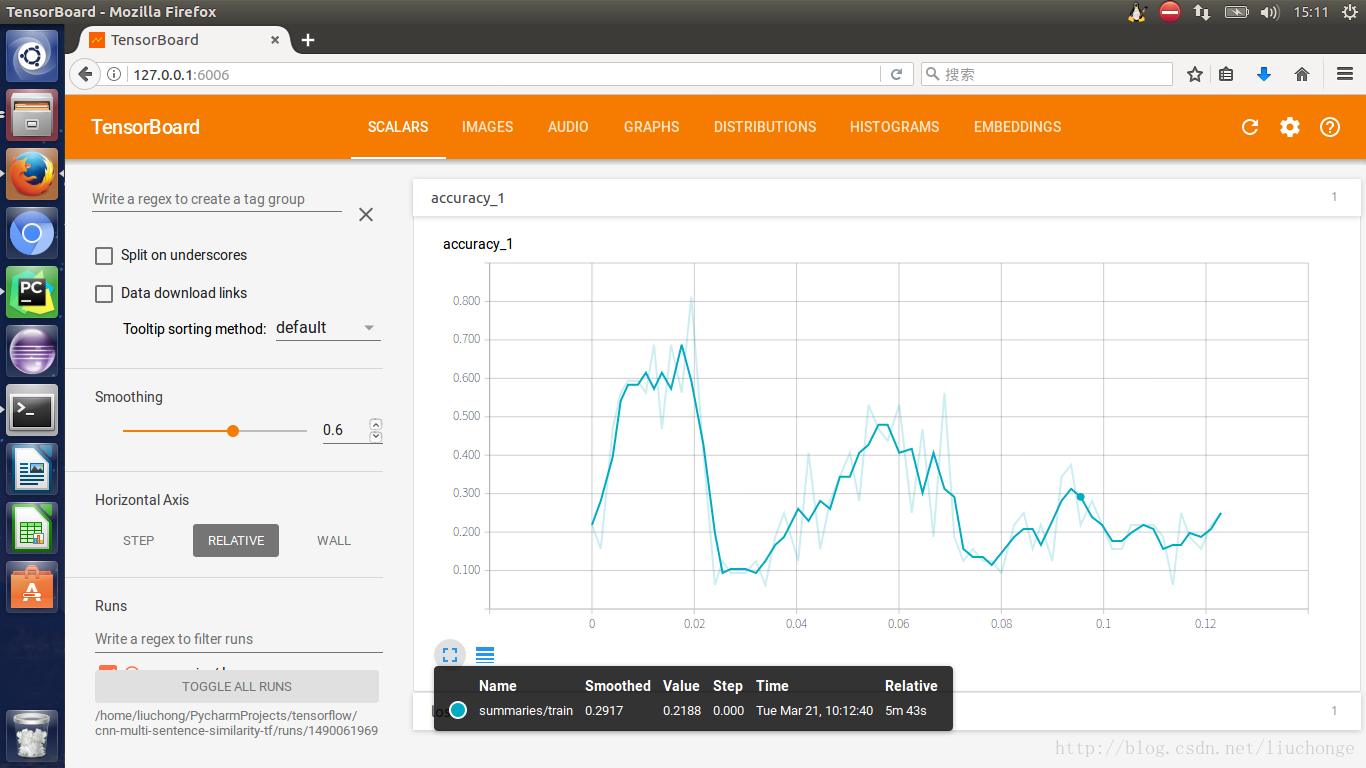
Task: Collapse the accuracy_1 tag group header
Action: click(x=886, y=198)
